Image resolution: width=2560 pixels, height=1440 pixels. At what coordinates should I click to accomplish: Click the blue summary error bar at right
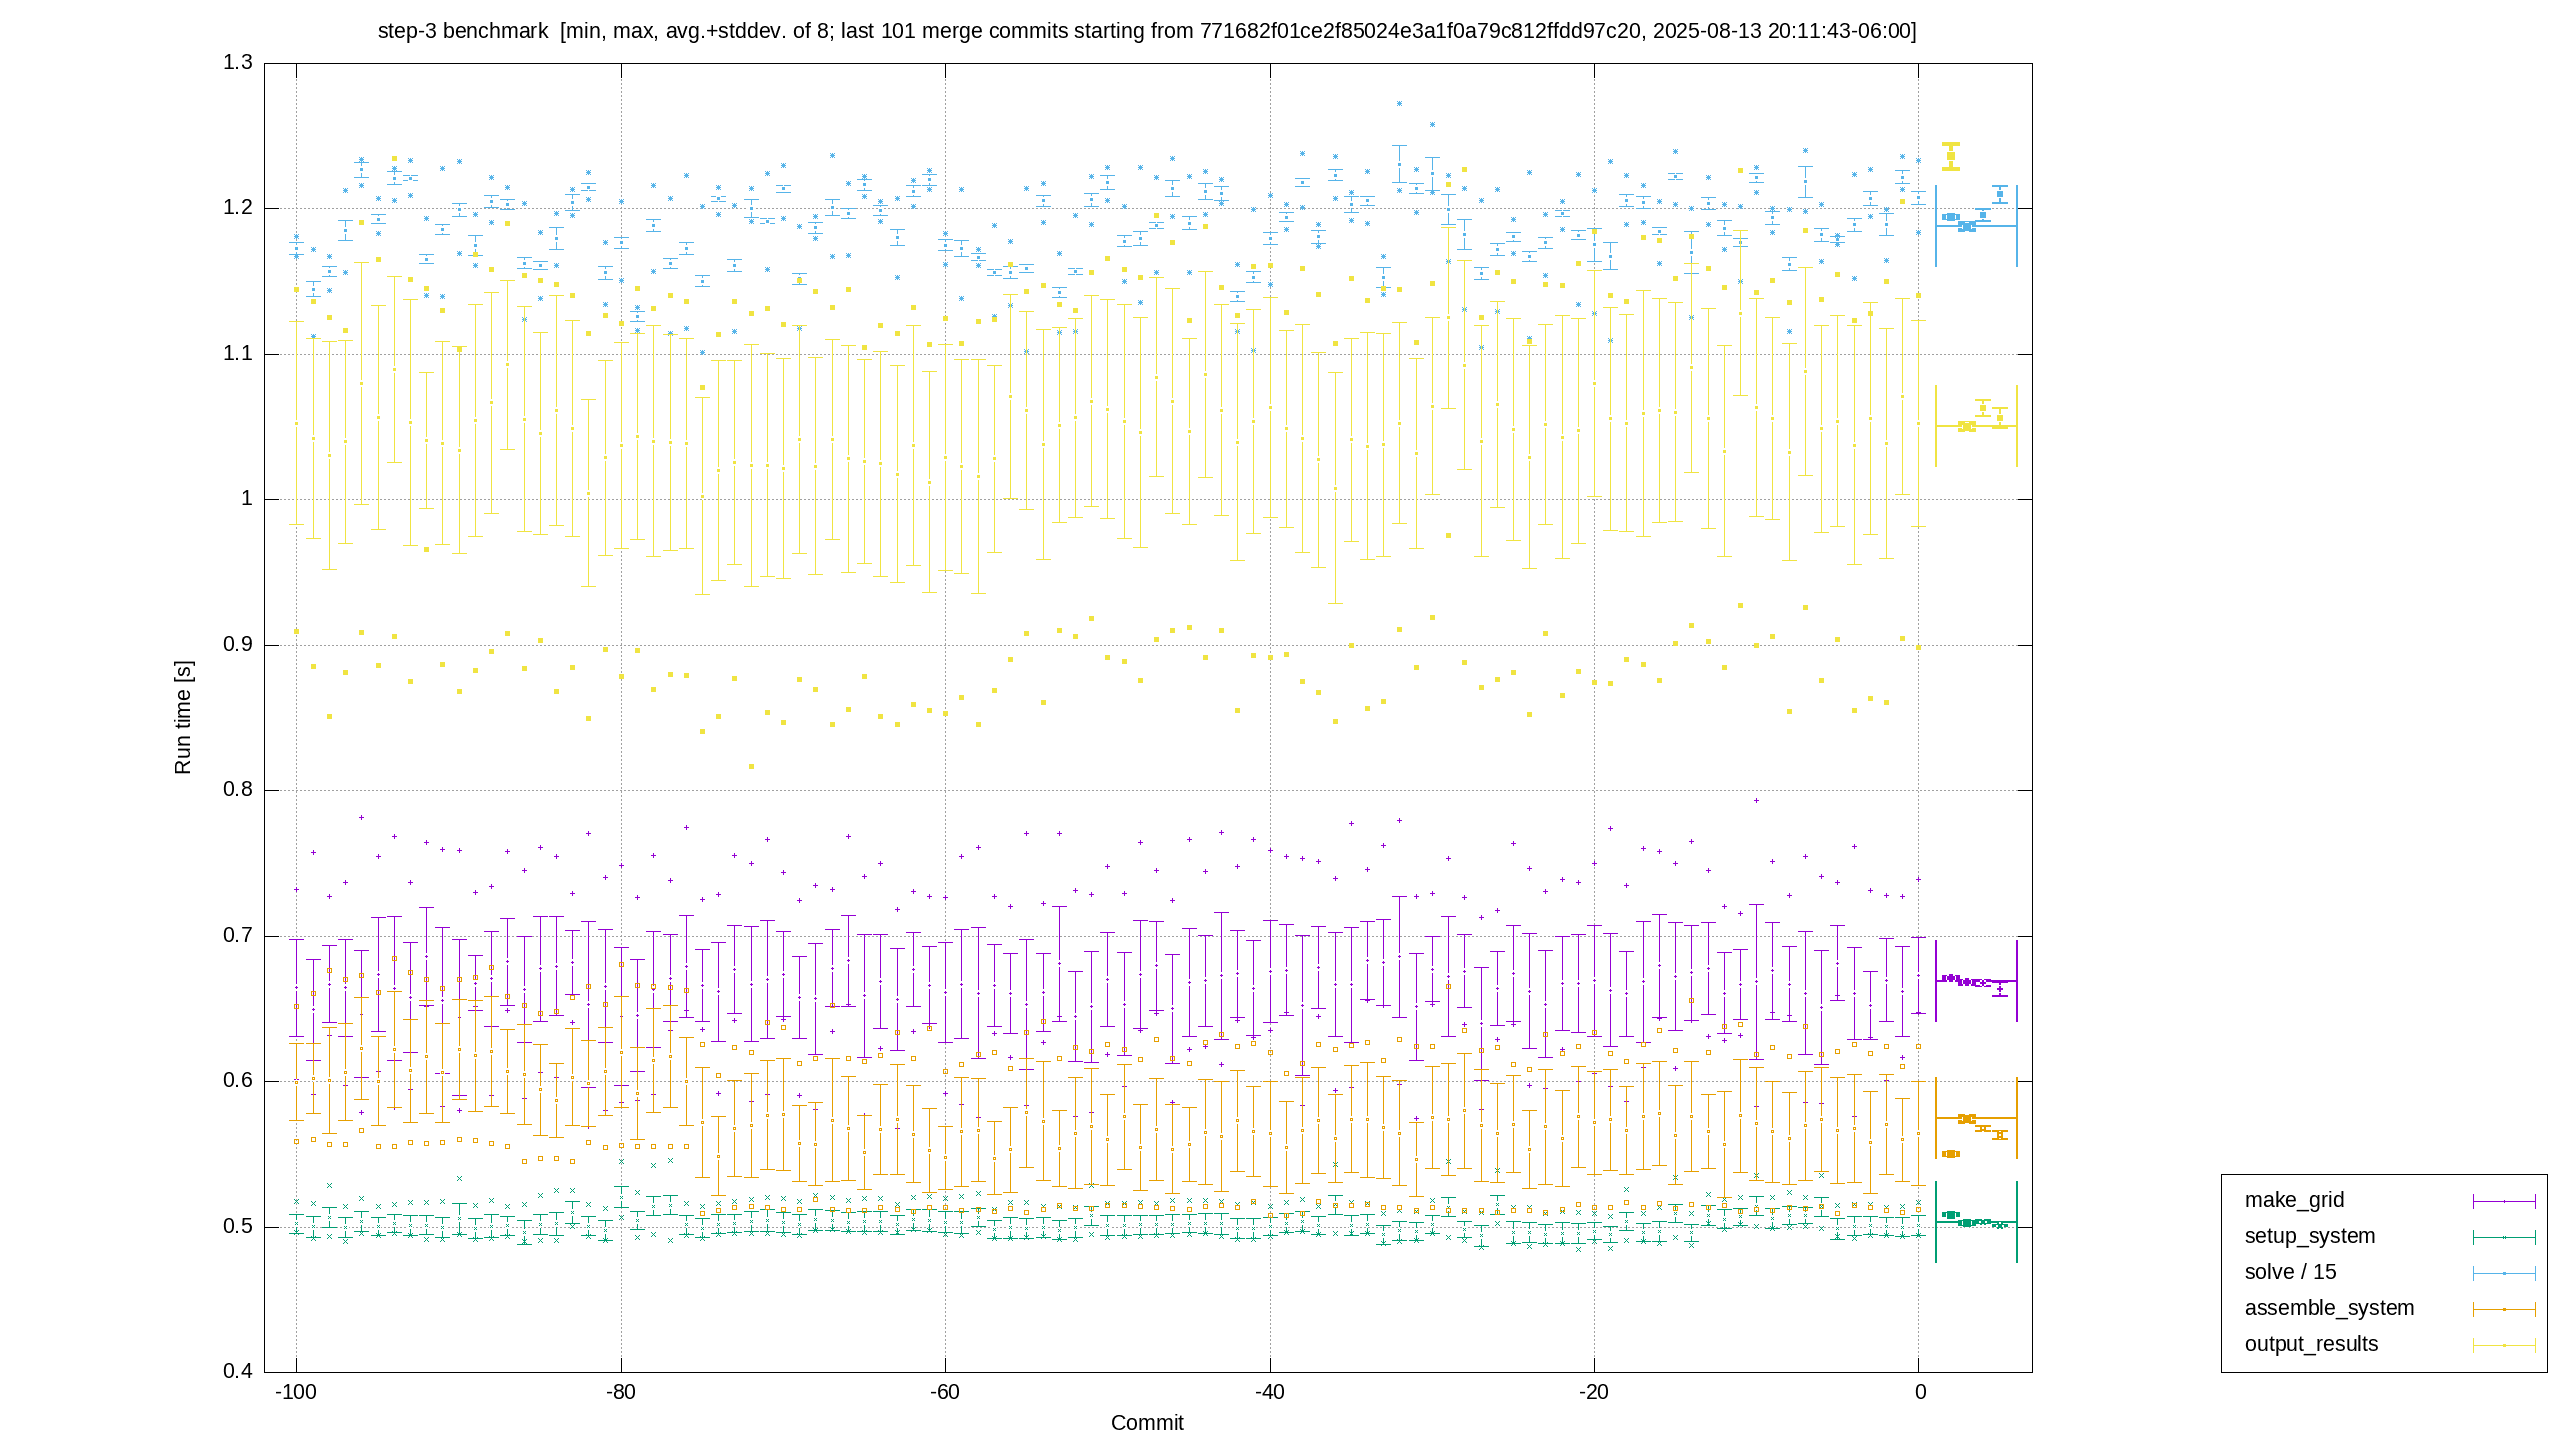coord(1976,226)
